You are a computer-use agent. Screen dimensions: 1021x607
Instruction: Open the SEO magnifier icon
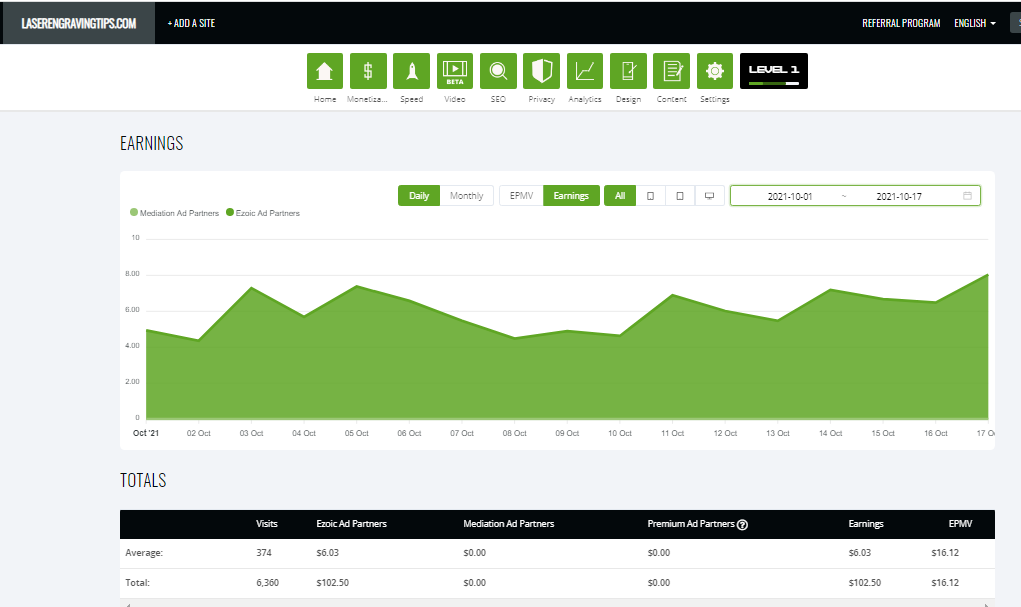498,71
